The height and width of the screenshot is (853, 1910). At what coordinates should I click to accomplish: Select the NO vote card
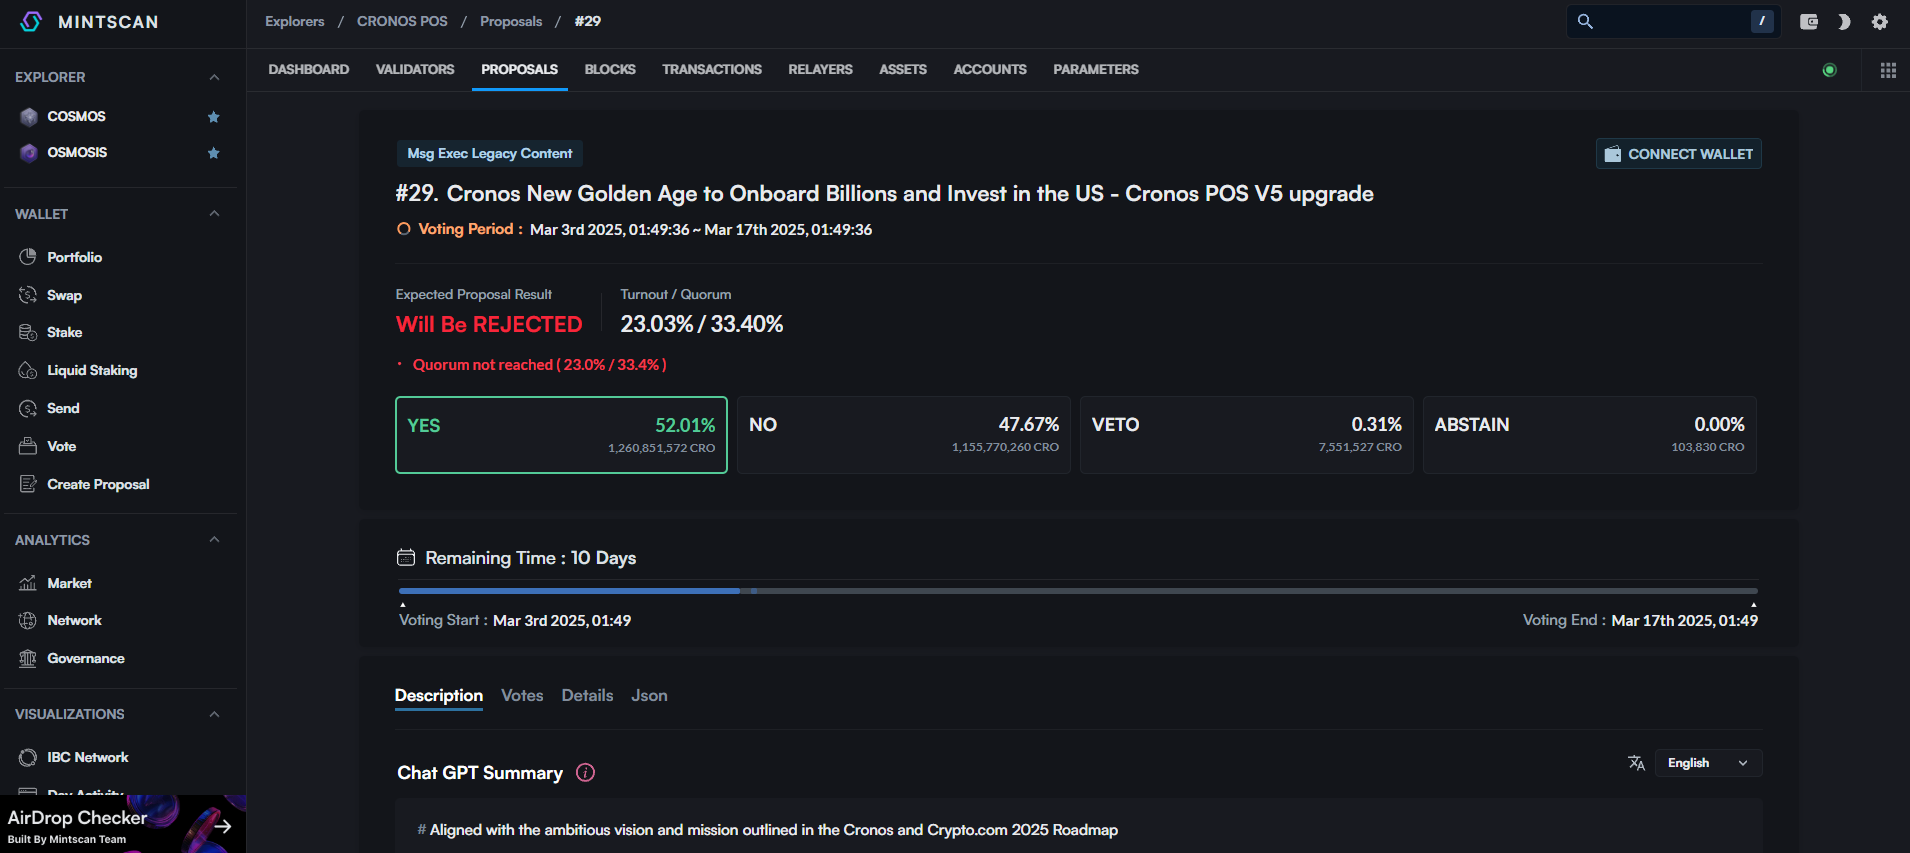tap(904, 435)
